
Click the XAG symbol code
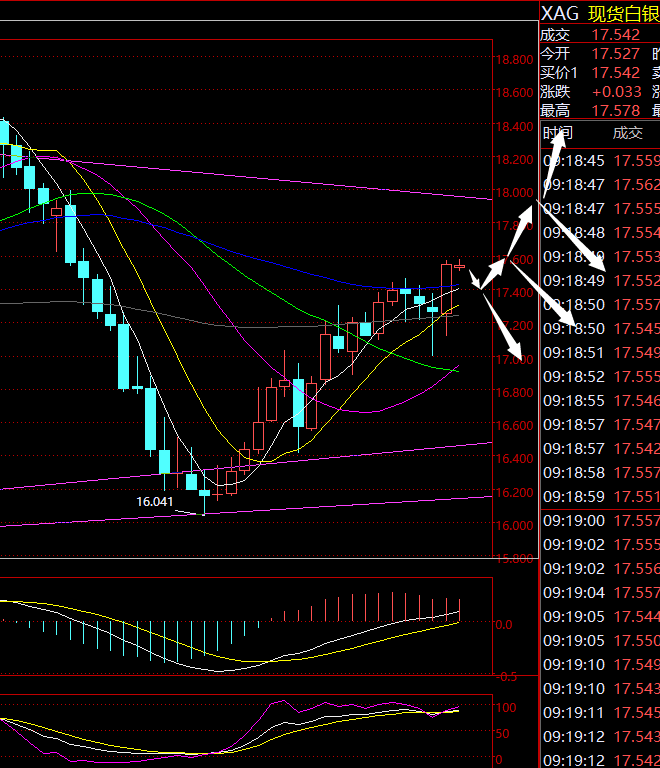pyautogui.click(x=560, y=13)
